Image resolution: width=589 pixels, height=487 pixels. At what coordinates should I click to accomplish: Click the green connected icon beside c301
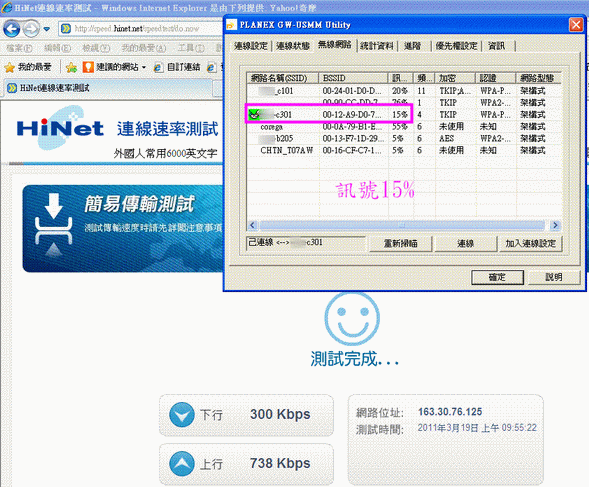254,114
